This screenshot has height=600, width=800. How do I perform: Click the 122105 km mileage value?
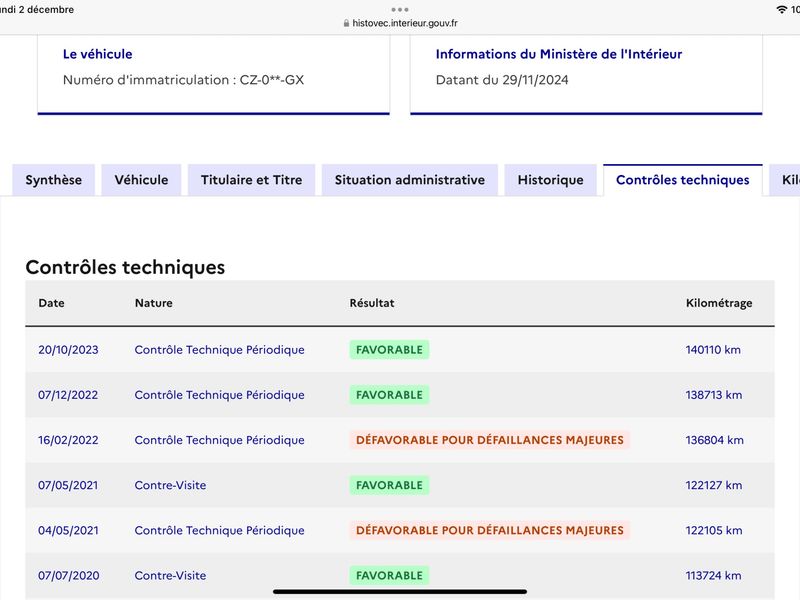pyautogui.click(x=714, y=531)
